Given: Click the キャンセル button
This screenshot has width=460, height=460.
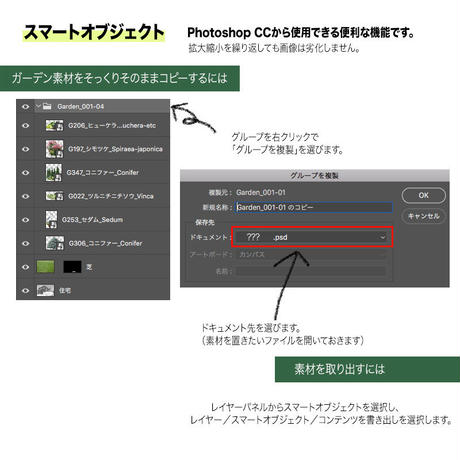Looking at the screenshot, I should click(424, 216).
